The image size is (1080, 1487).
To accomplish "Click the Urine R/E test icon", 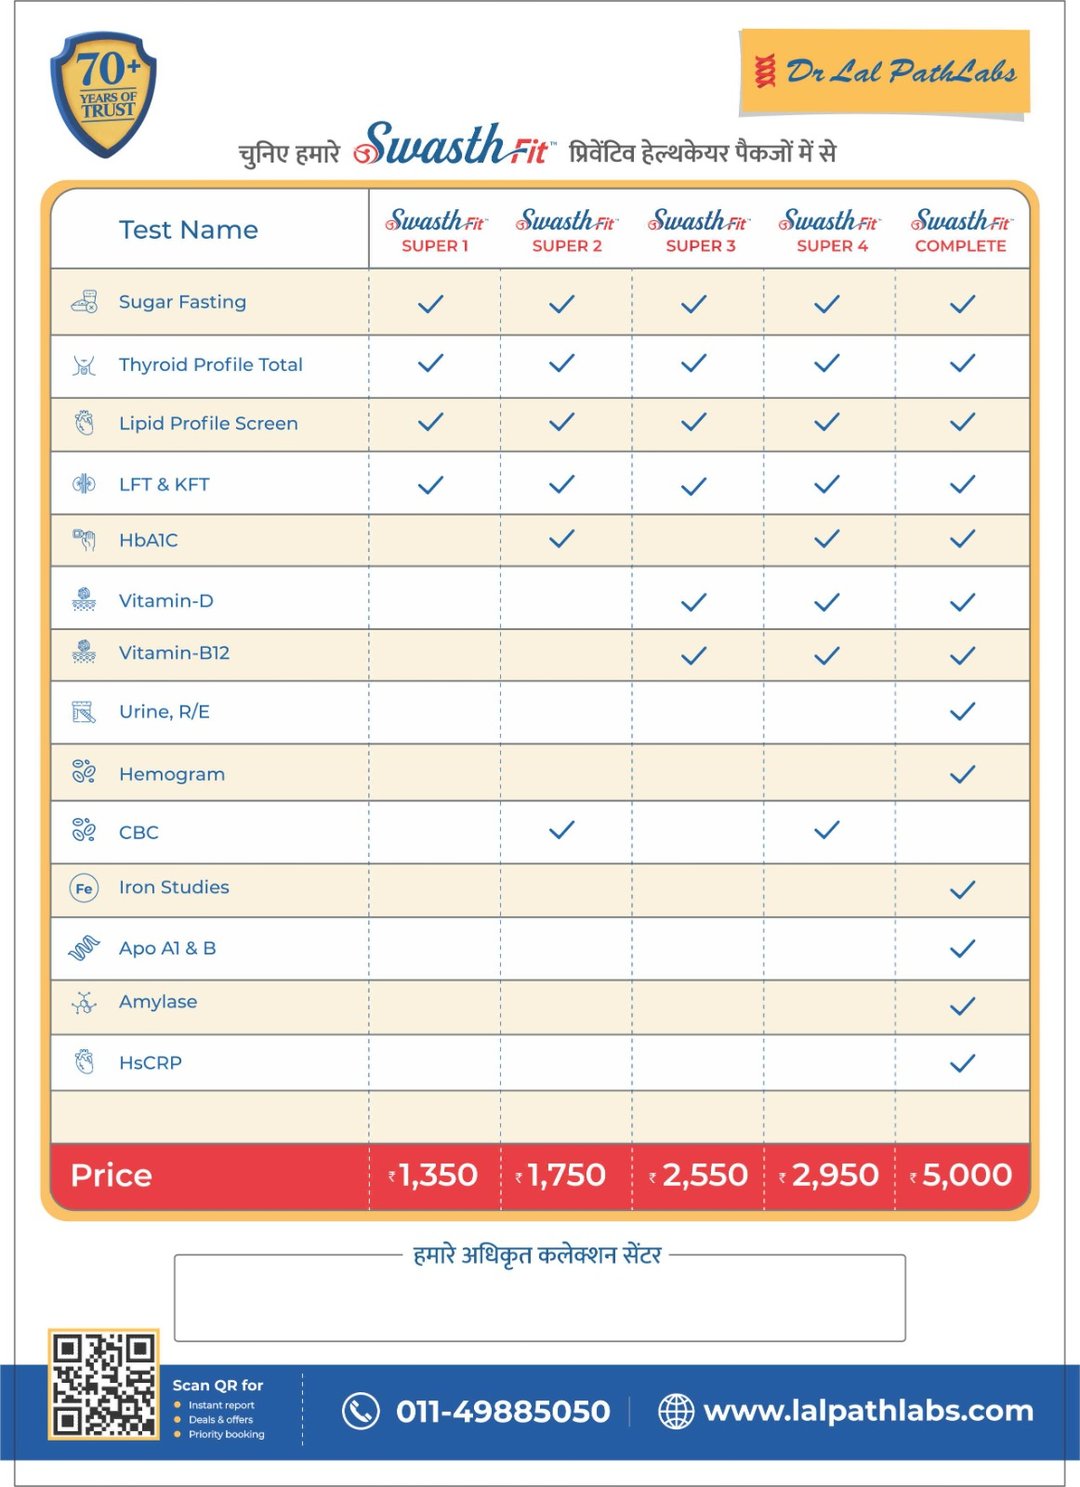I will coord(84,712).
